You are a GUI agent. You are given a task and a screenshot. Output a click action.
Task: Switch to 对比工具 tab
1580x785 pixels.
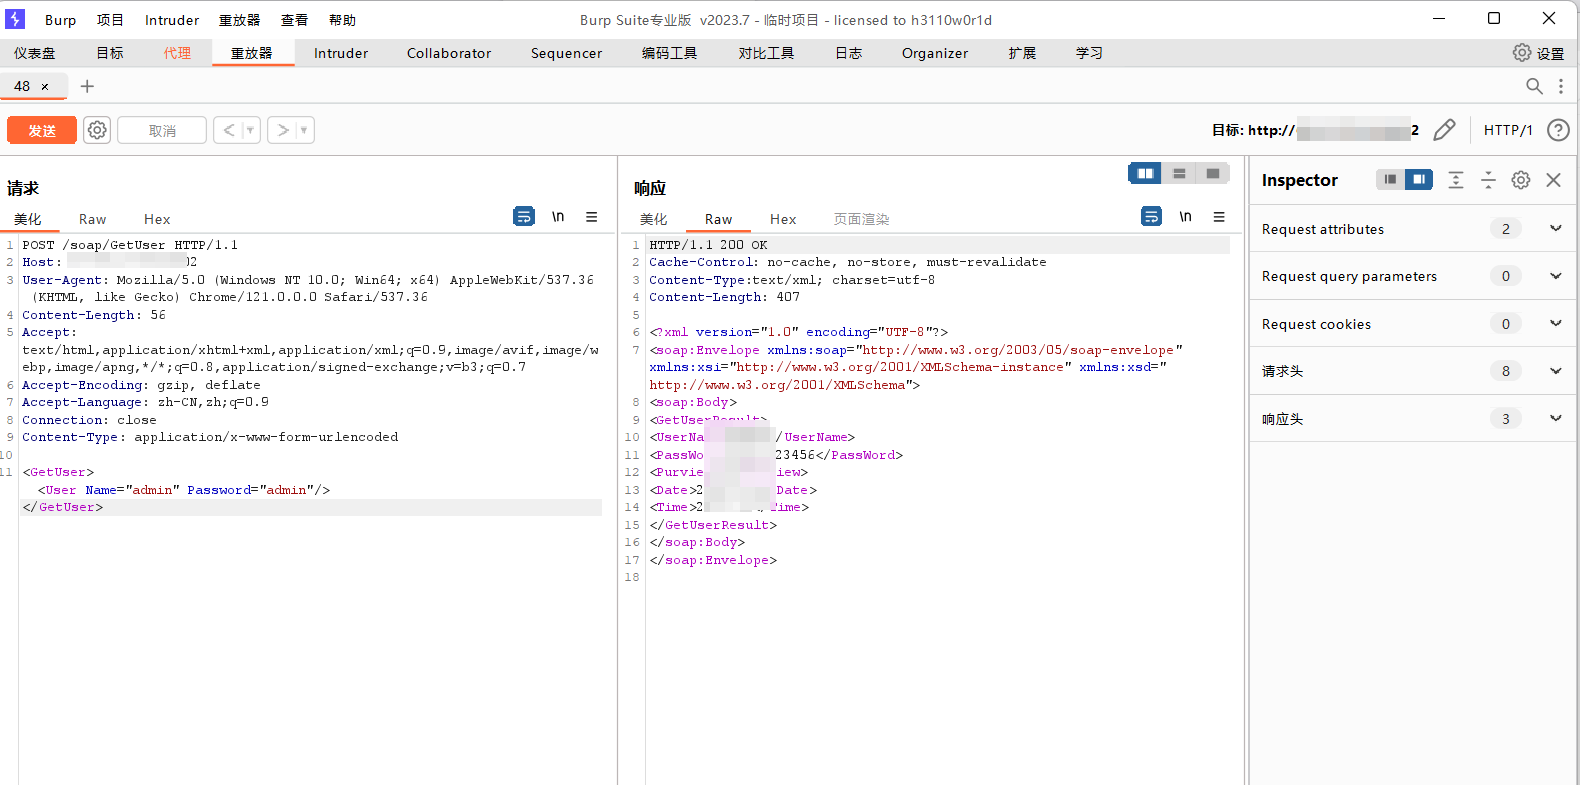[766, 53]
